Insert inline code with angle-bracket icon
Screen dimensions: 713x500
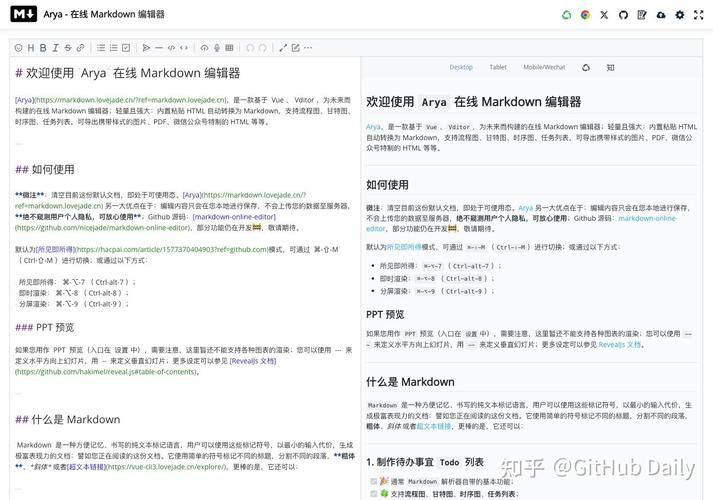(184, 48)
